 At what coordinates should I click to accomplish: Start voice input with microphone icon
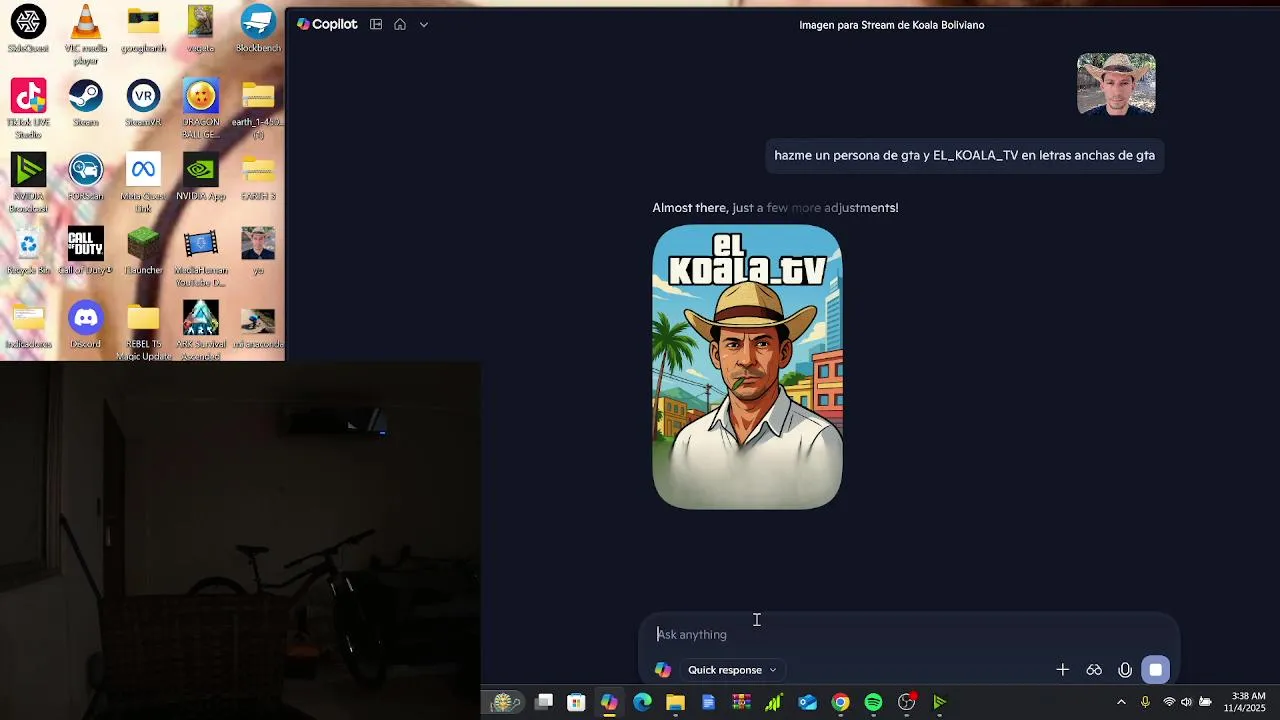point(1125,670)
